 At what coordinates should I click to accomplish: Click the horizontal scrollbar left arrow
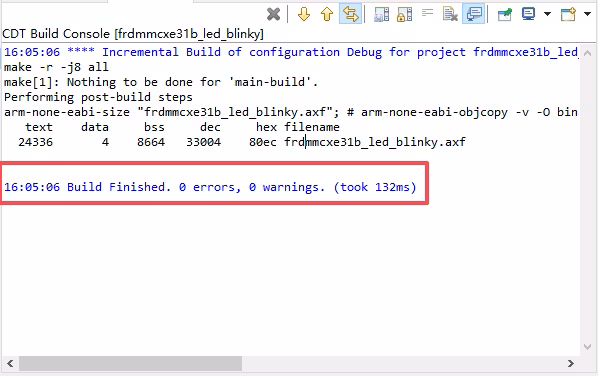[10, 363]
